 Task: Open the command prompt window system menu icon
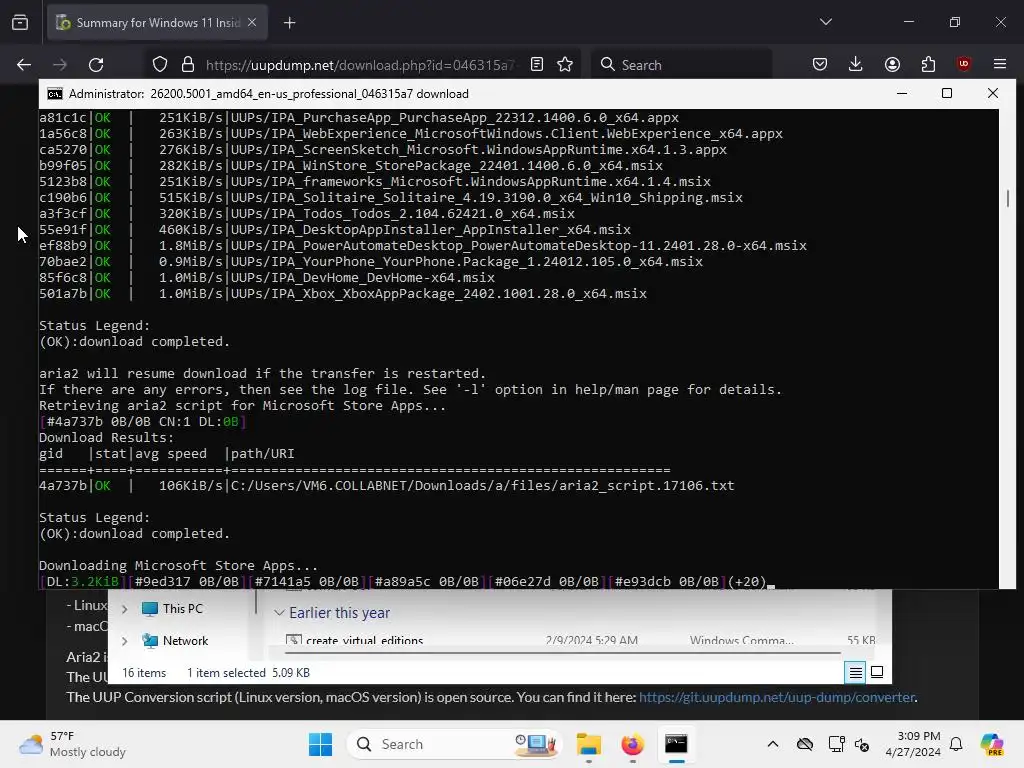coord(55,94)
